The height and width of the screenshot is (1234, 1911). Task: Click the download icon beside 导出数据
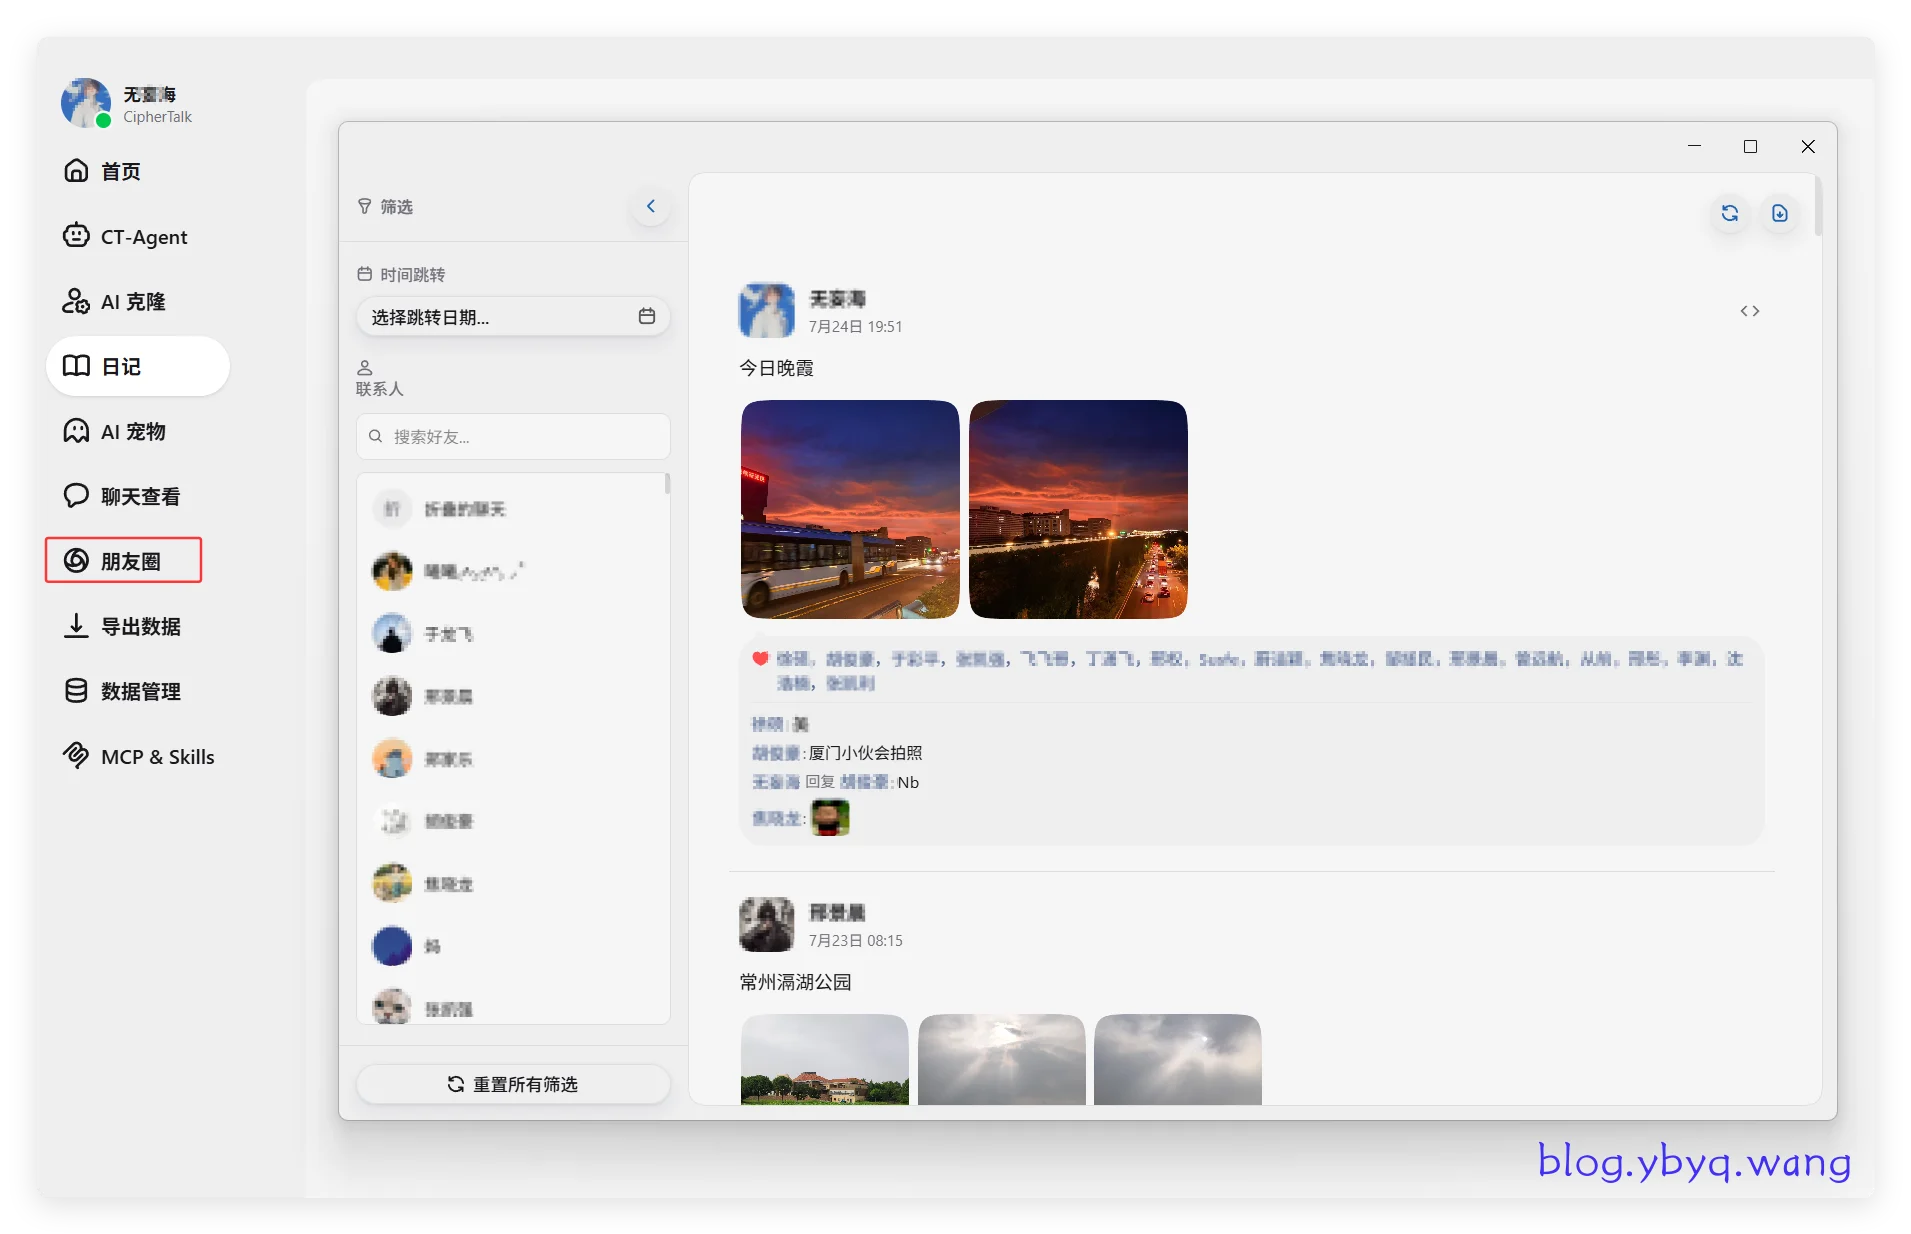[76, 626]
